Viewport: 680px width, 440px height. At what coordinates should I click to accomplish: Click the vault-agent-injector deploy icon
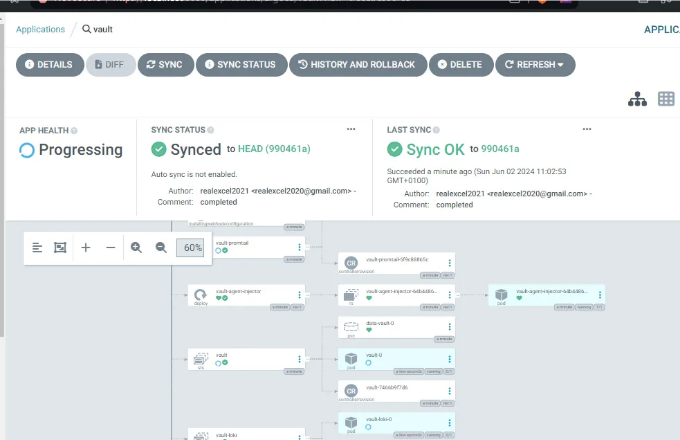click(200, 295)
